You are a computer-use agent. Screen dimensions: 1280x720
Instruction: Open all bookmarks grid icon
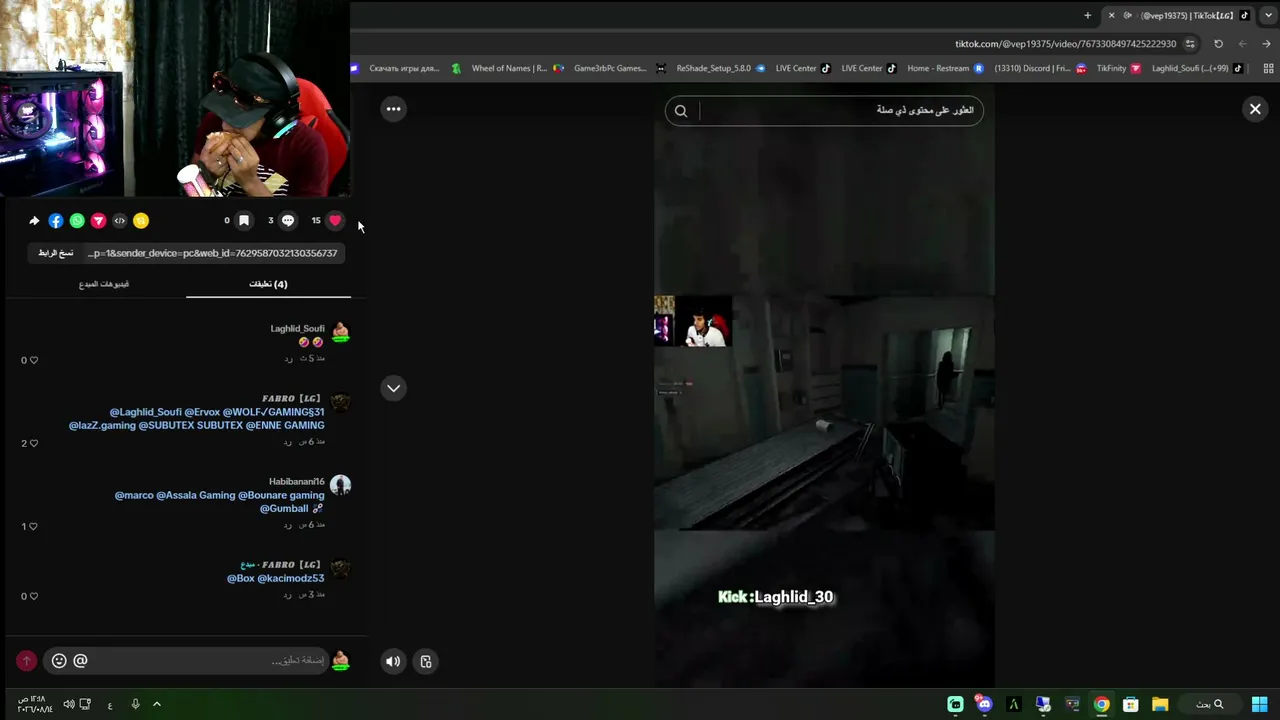(x=1269, y=68)
